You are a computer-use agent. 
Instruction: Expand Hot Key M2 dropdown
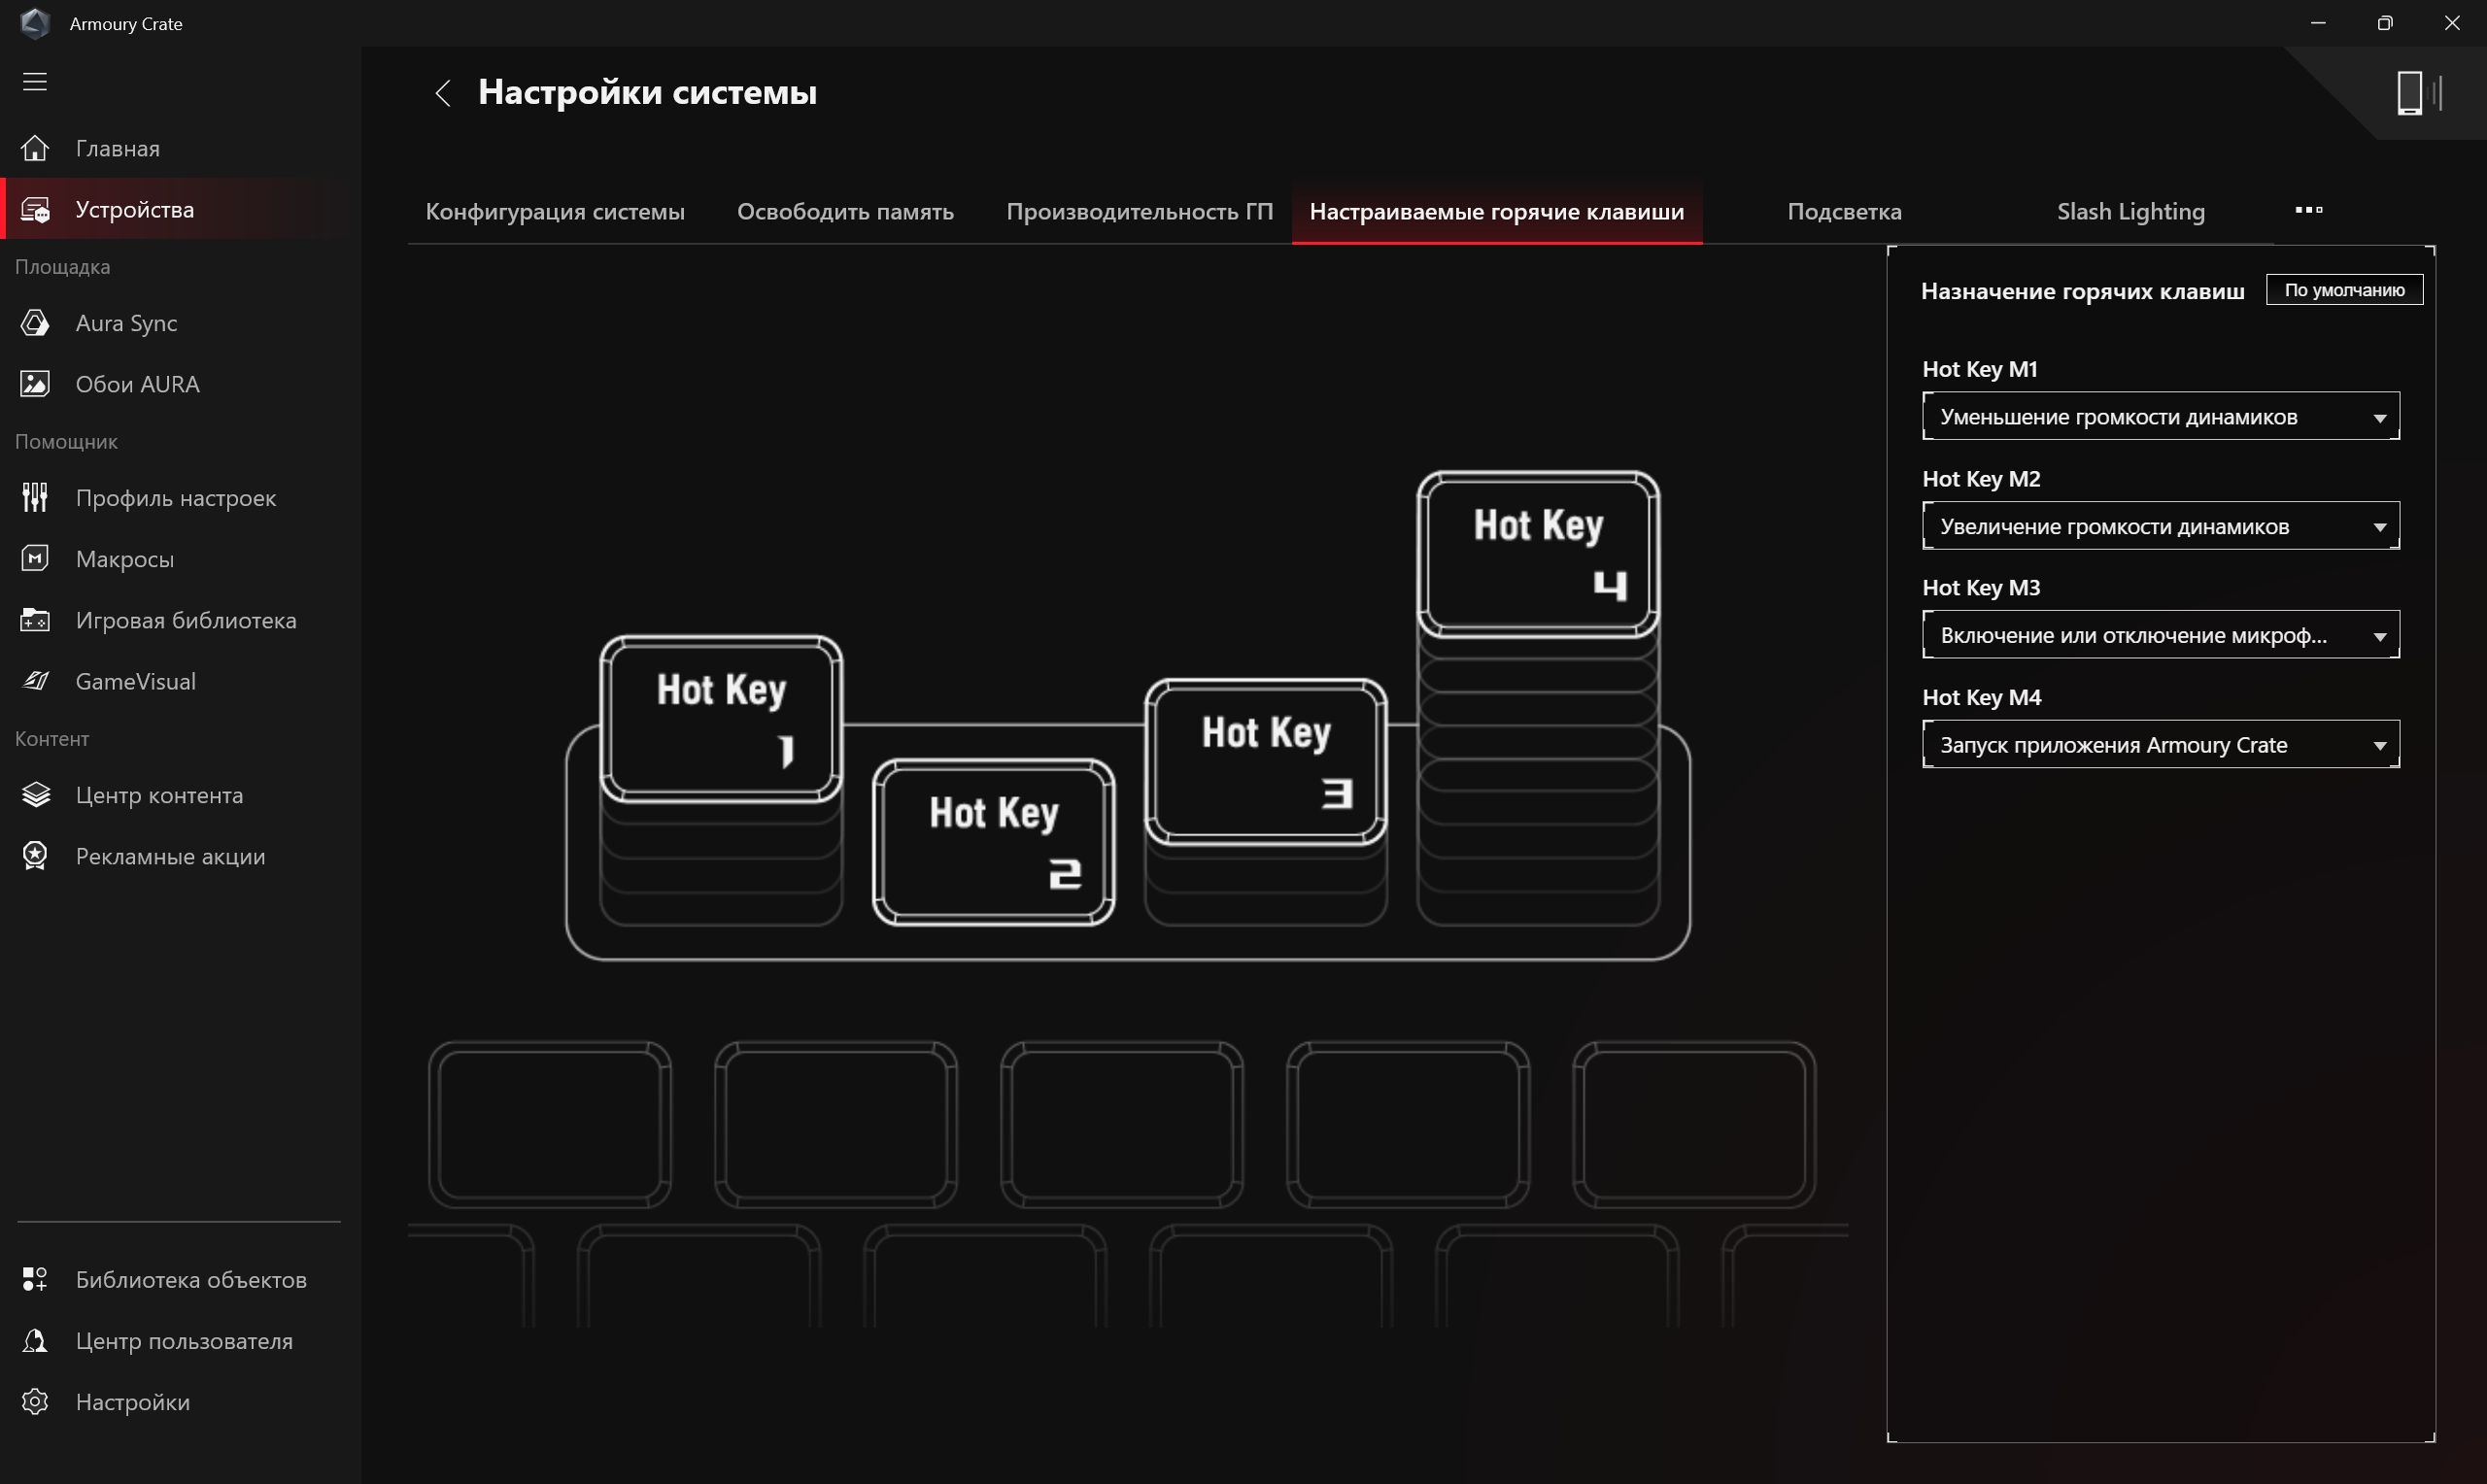[2160, 526]
